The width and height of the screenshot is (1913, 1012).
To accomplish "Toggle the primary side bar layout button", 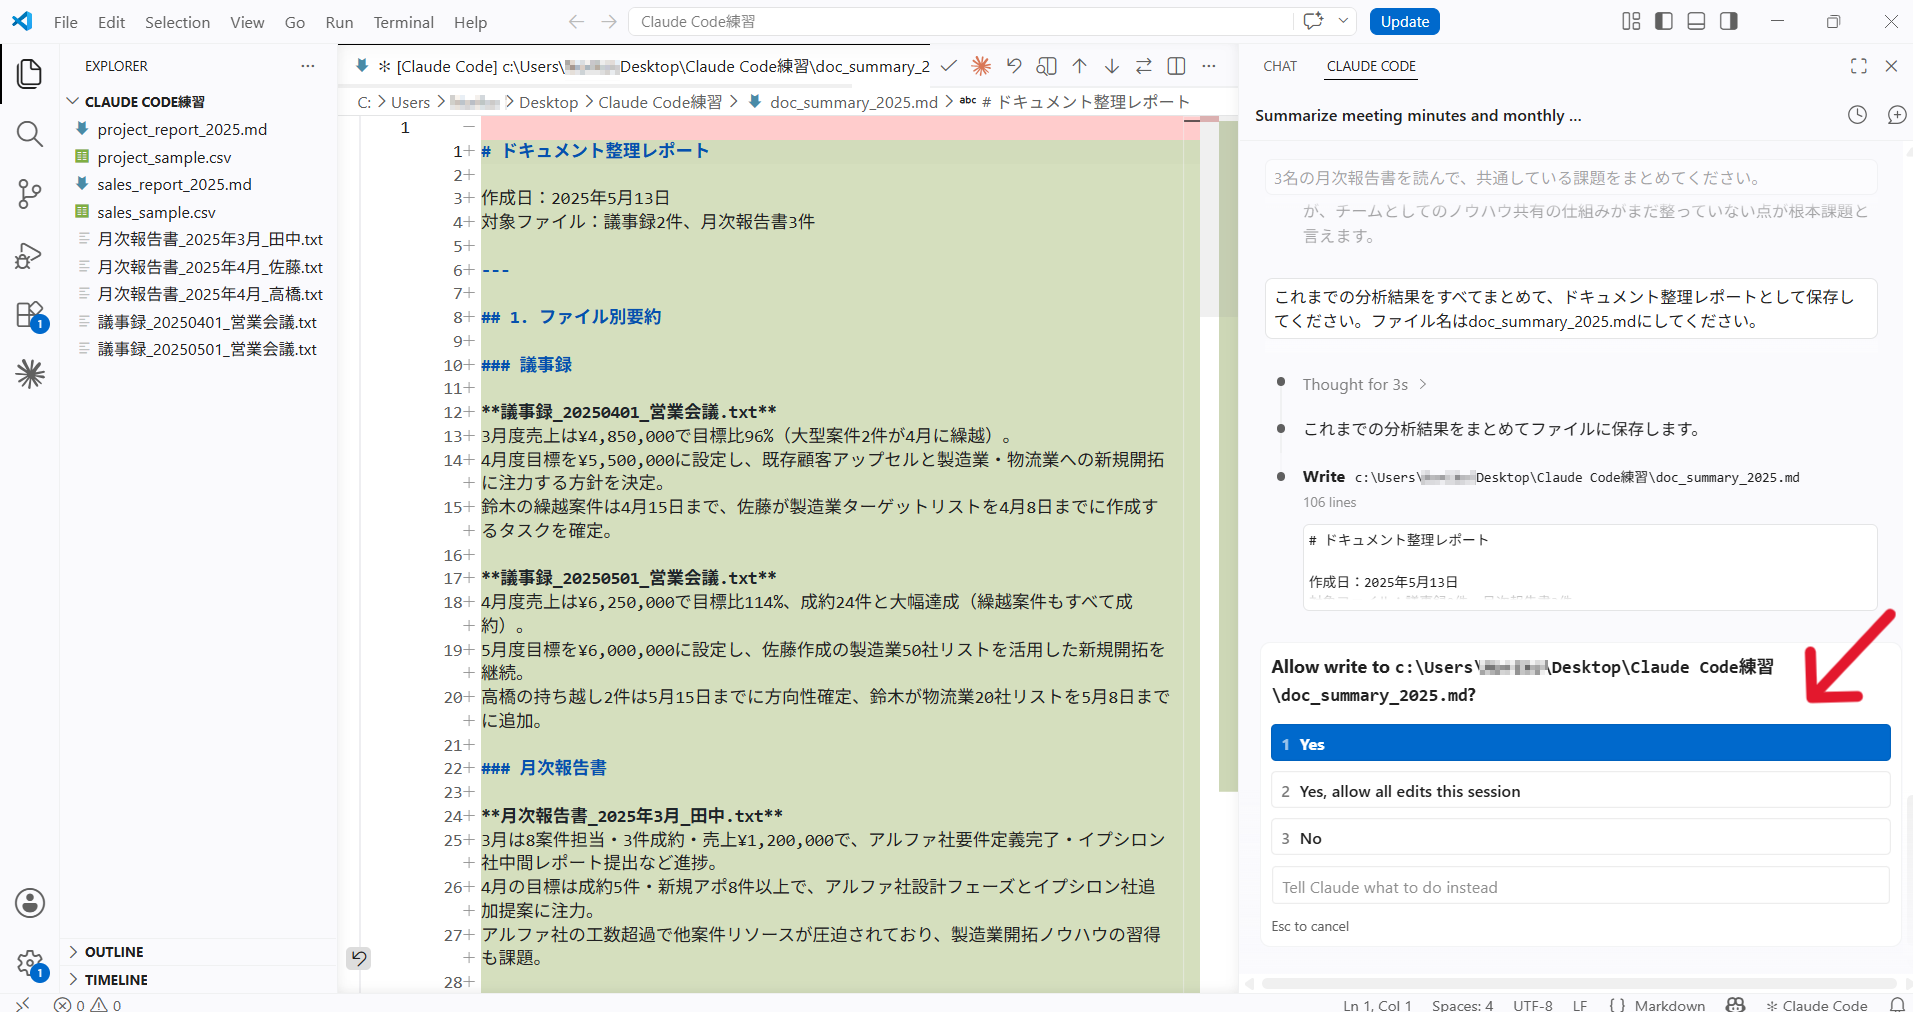I will point(1664,22).
